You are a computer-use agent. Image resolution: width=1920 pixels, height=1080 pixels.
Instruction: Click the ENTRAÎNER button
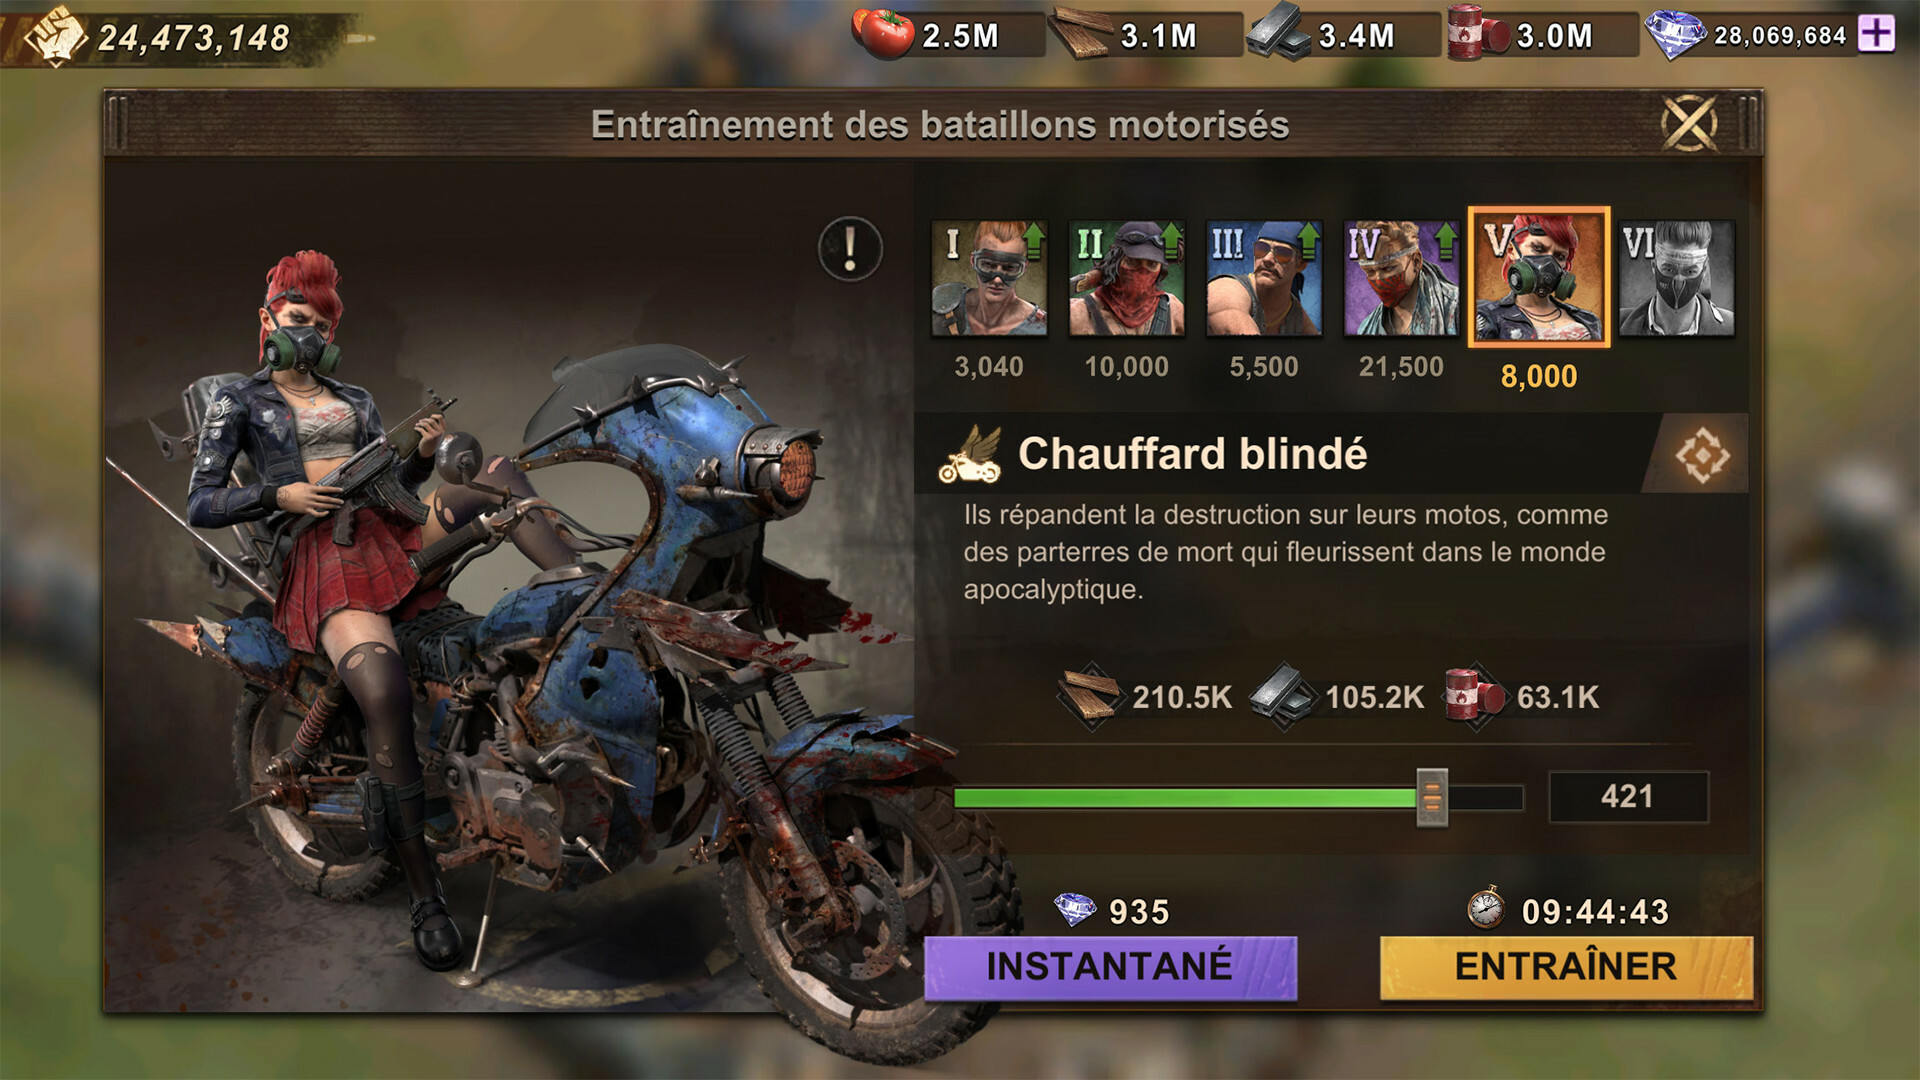[1566, 967]
